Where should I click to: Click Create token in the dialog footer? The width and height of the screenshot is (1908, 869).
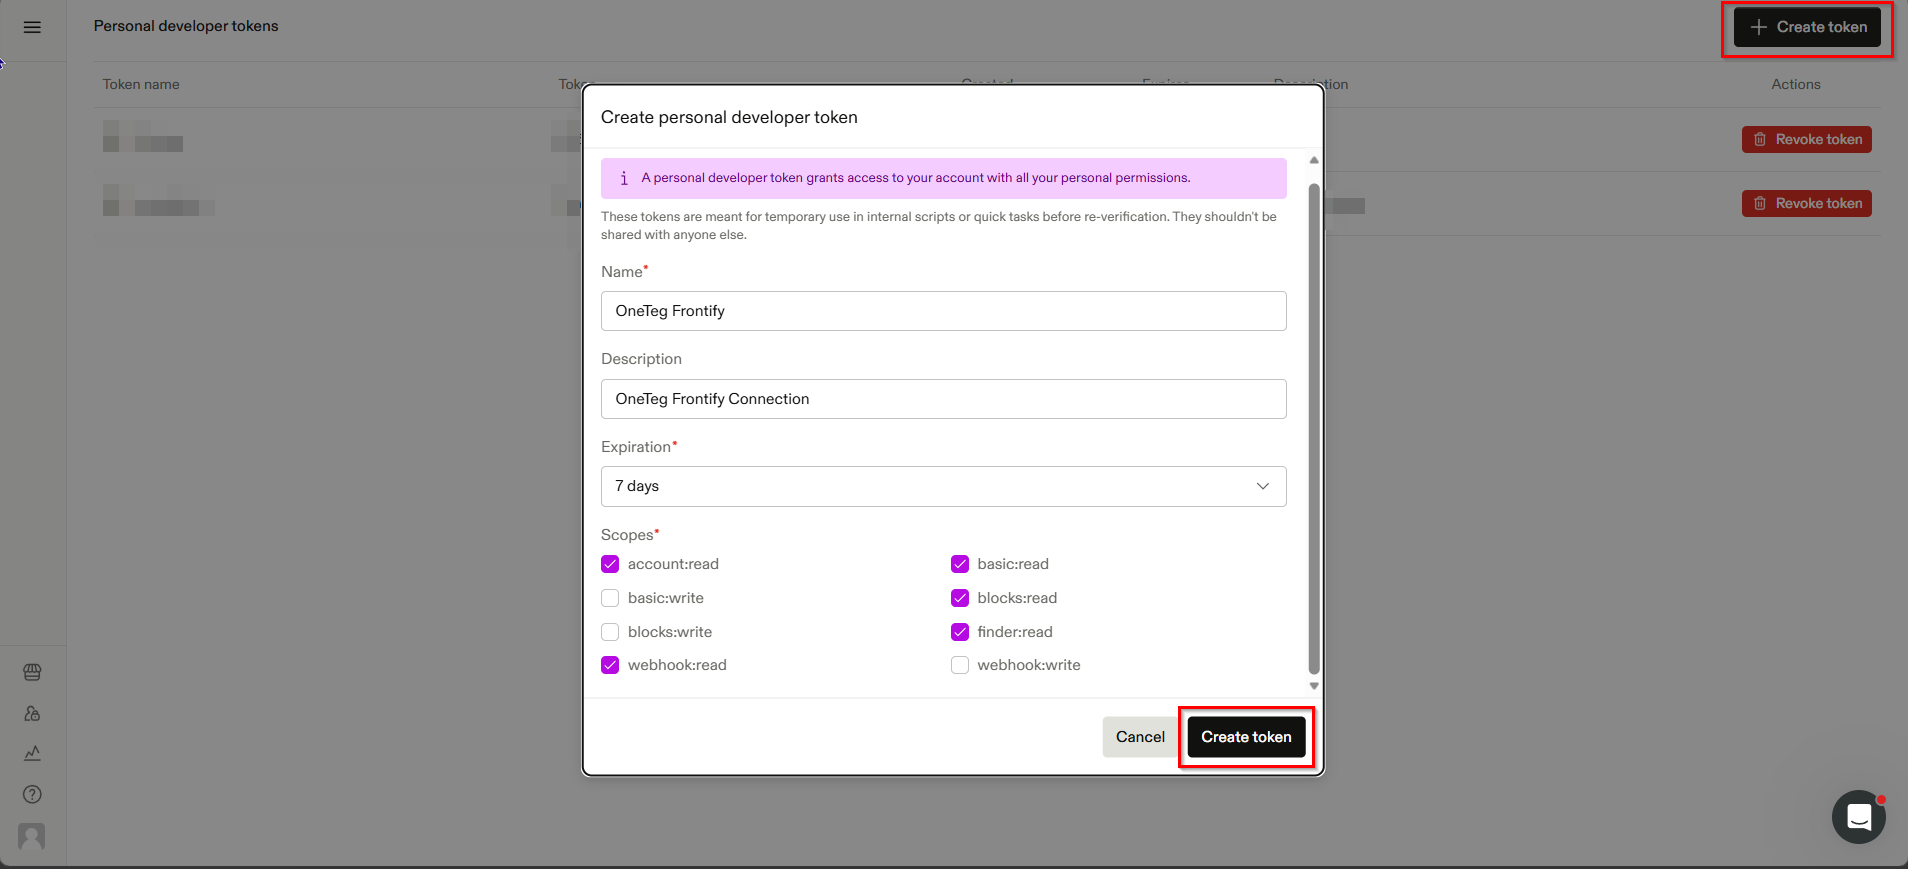pyautogui.click(x=1246, y=737)
